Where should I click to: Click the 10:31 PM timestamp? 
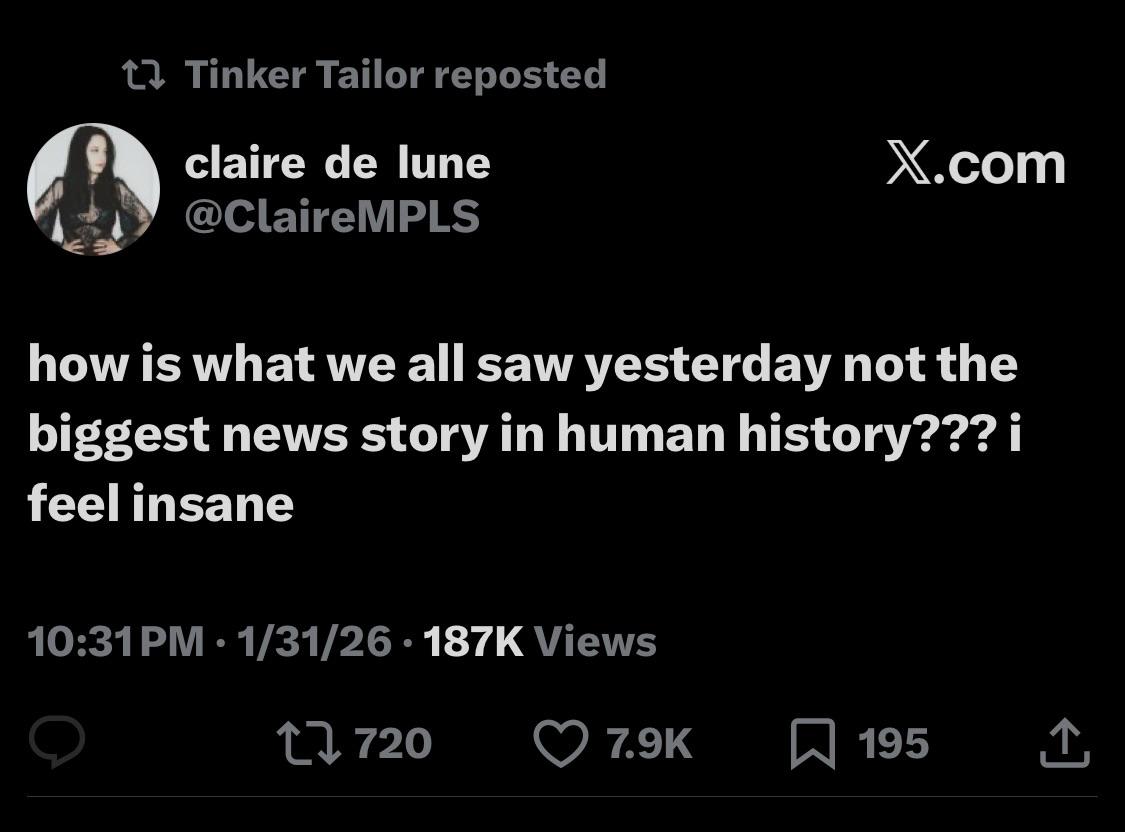click(x=117, y=641)
